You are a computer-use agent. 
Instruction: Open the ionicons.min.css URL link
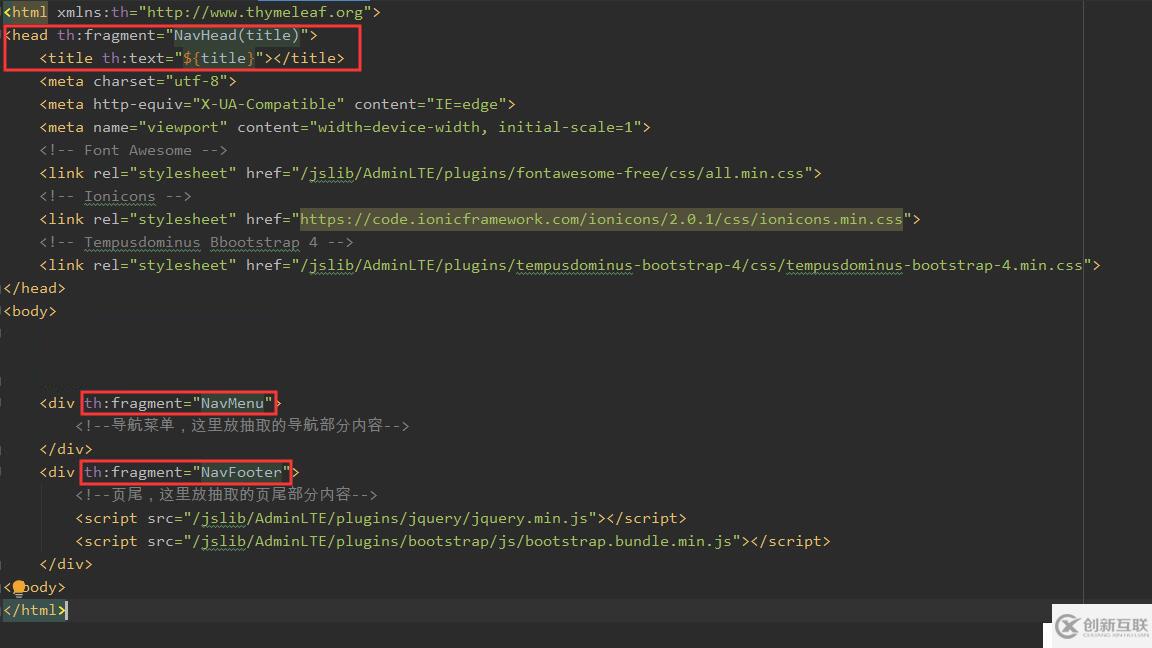pos(601,219)
